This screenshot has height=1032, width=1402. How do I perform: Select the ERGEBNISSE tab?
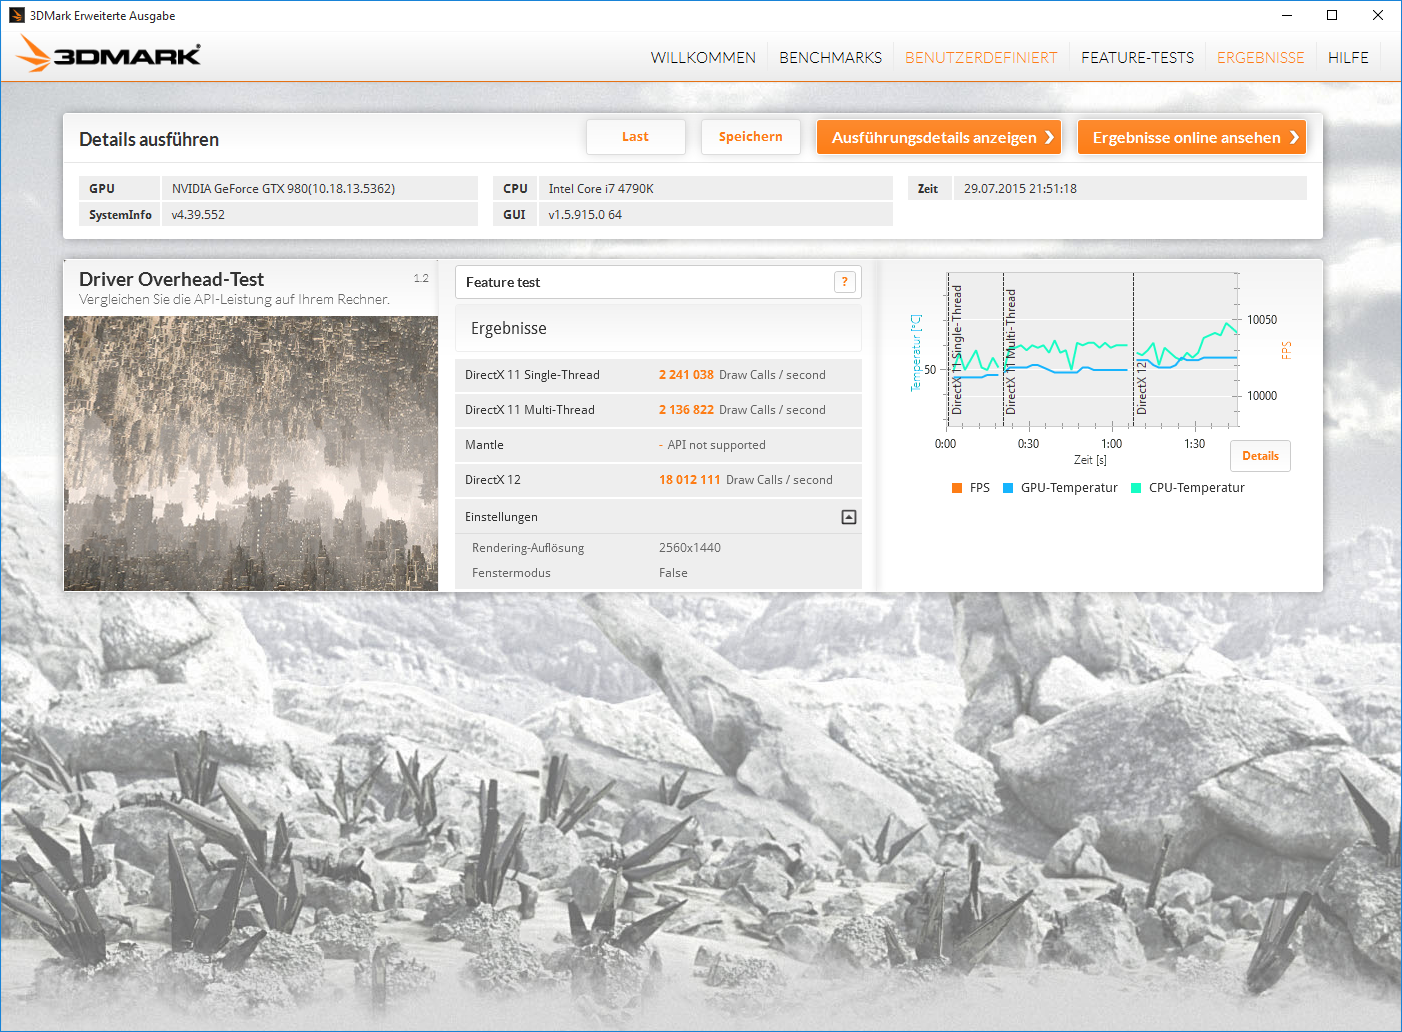tap(1261, 58)
